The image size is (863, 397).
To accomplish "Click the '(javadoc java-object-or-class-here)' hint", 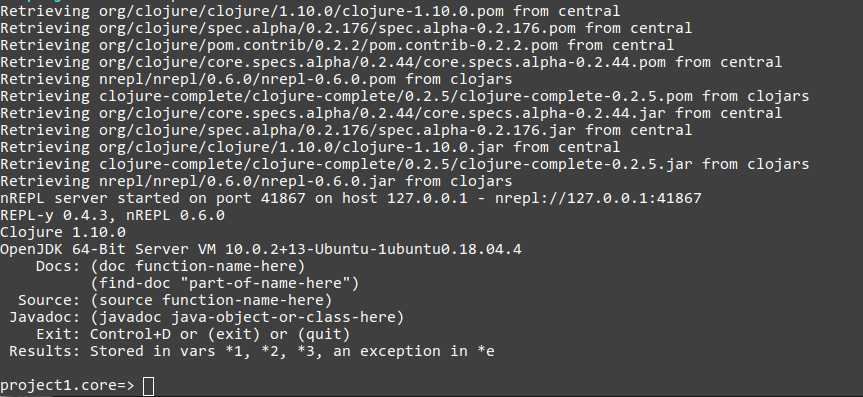I will tap(247, 318).
